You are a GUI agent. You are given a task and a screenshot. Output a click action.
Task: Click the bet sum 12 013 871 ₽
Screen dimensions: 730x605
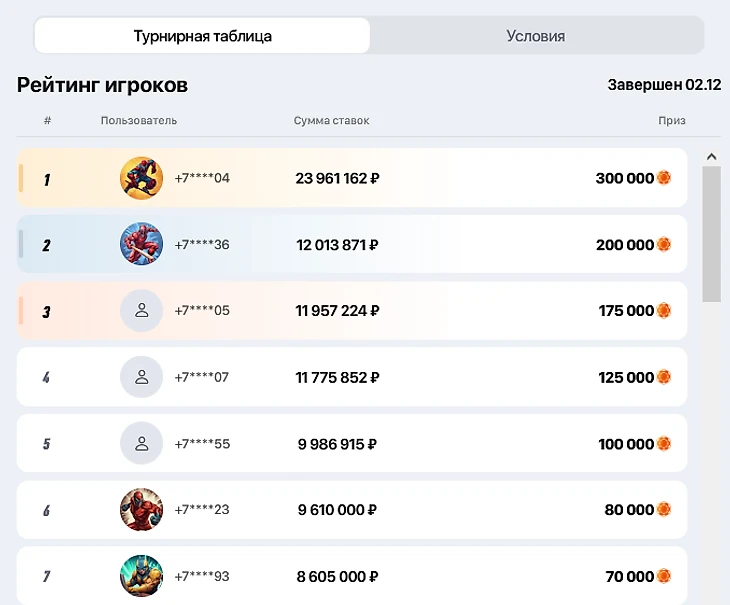coord(338,245)
